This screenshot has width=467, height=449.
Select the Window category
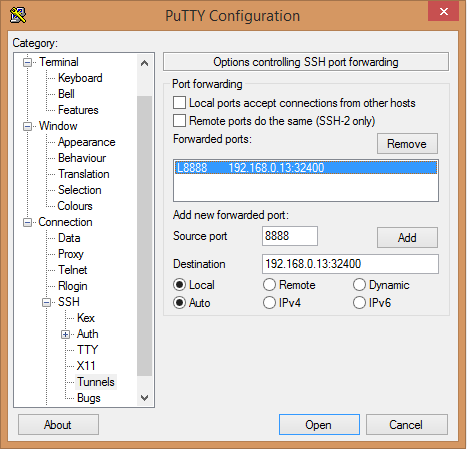[x=58, y=126]
